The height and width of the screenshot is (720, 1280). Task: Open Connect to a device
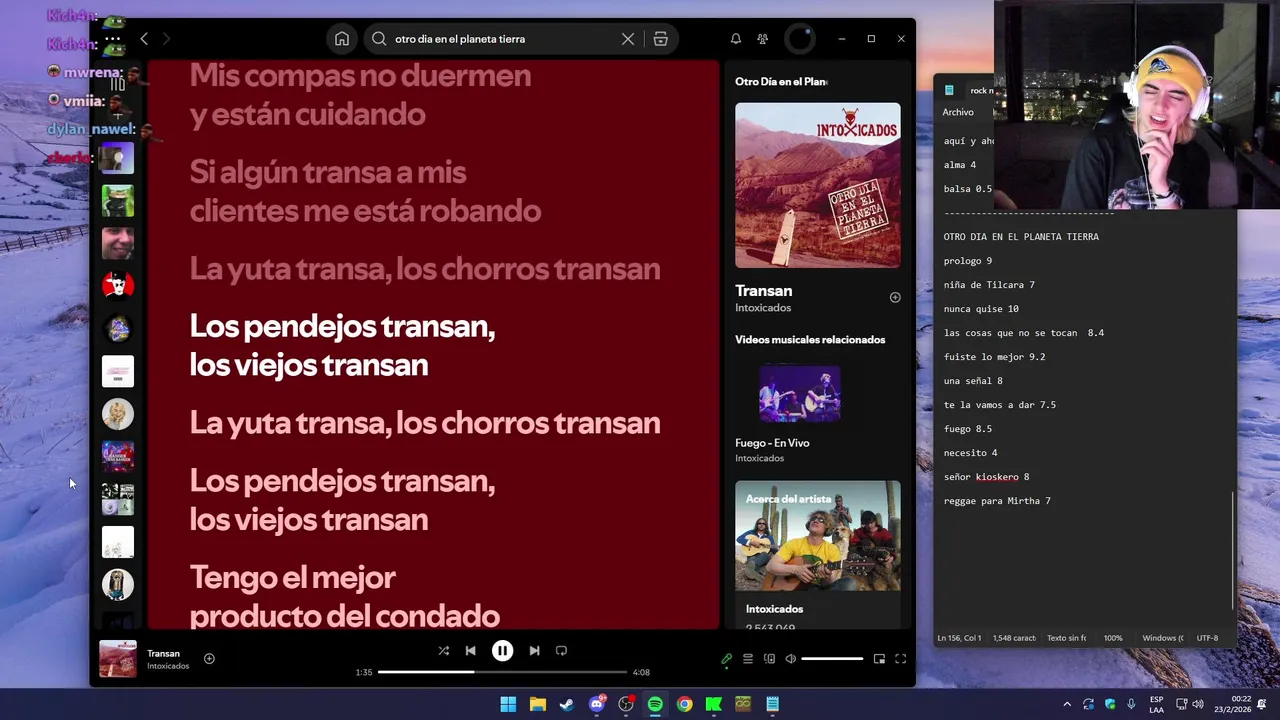[x=769, y=659]
